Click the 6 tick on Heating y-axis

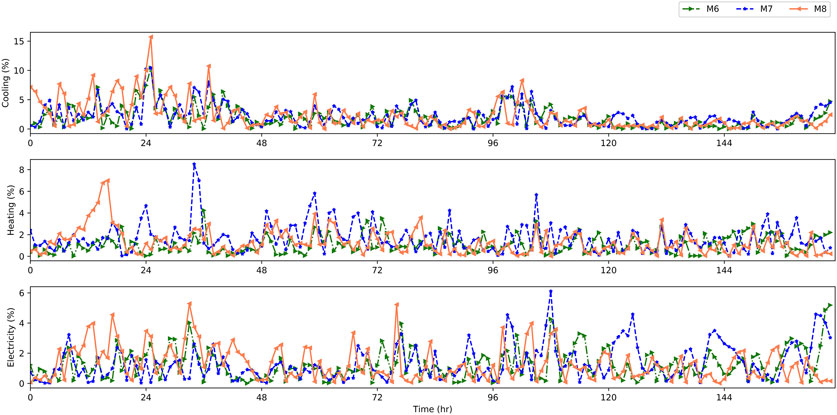pyautogui.click(x=22, y=191)
